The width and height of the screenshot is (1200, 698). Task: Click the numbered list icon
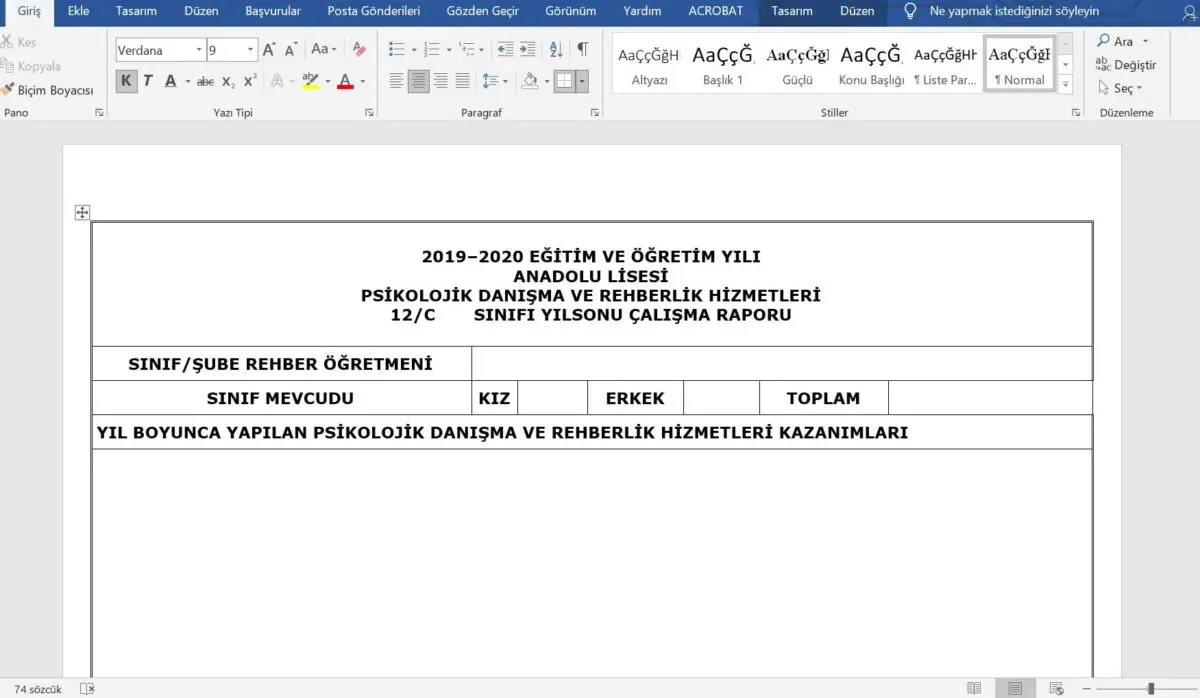[x=432, y=49]
